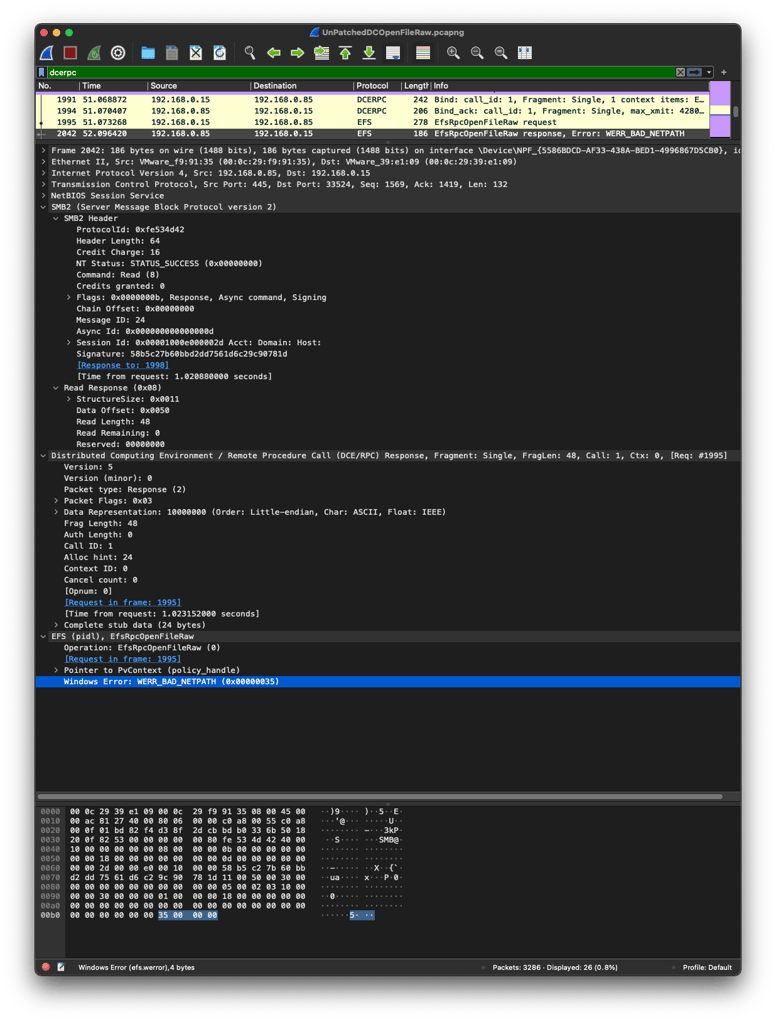Start capturing packets with the shark fin icon

pyautogui.click(x=47, y=53)
